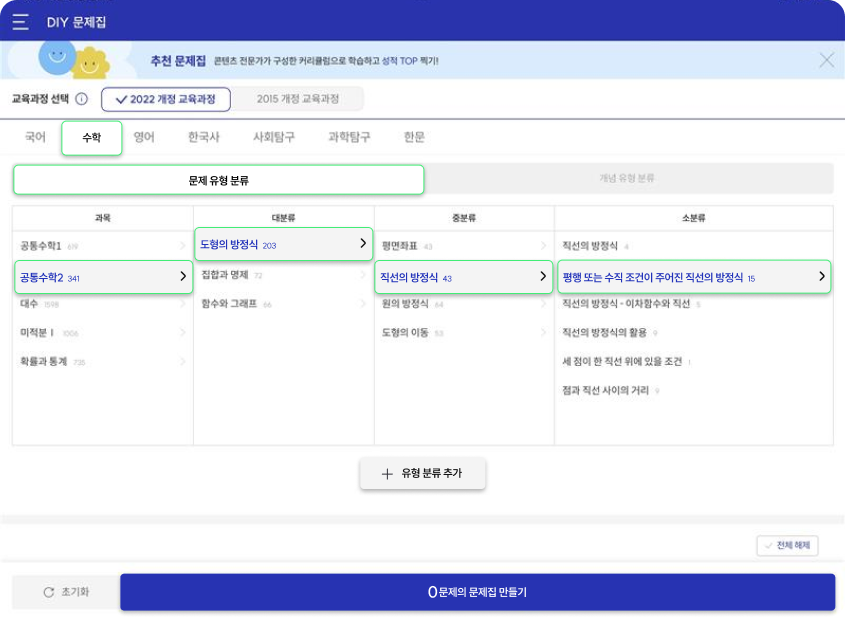The width and height of the screenshot is (845, 618).
Task: Choose 미적분 I from subject list
Action: 102,333
